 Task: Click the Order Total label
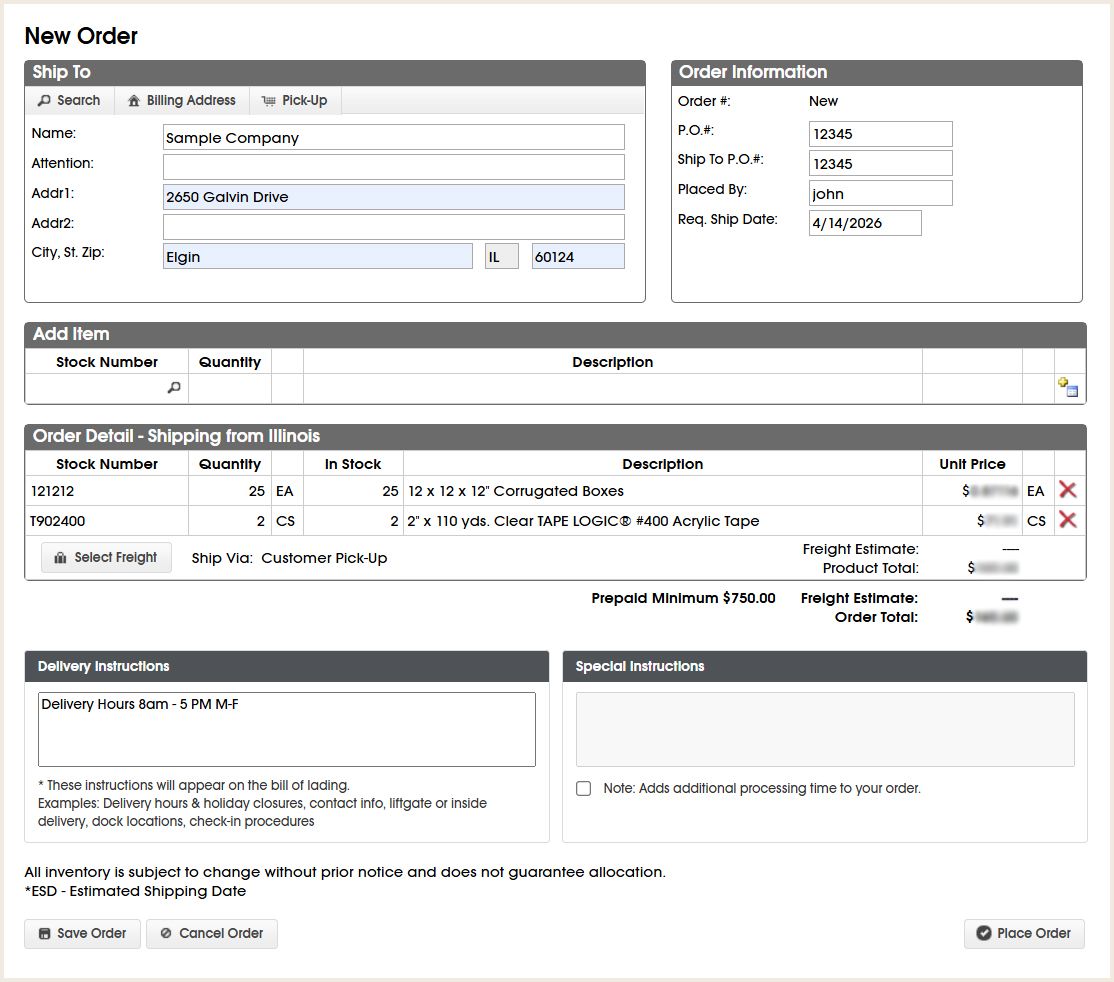tap(876, 617)
